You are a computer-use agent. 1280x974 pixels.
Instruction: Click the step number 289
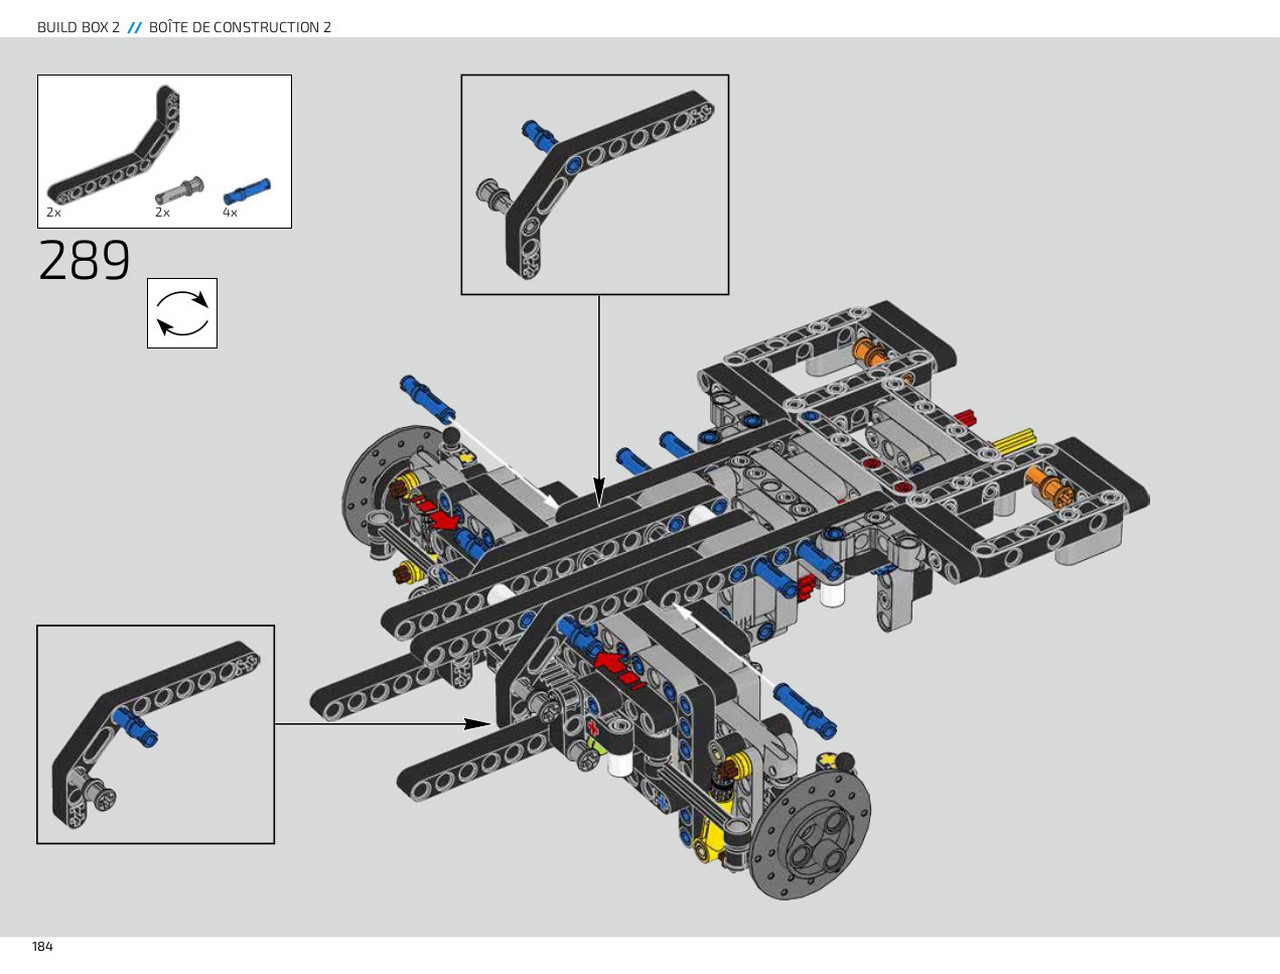pos(85,261)
